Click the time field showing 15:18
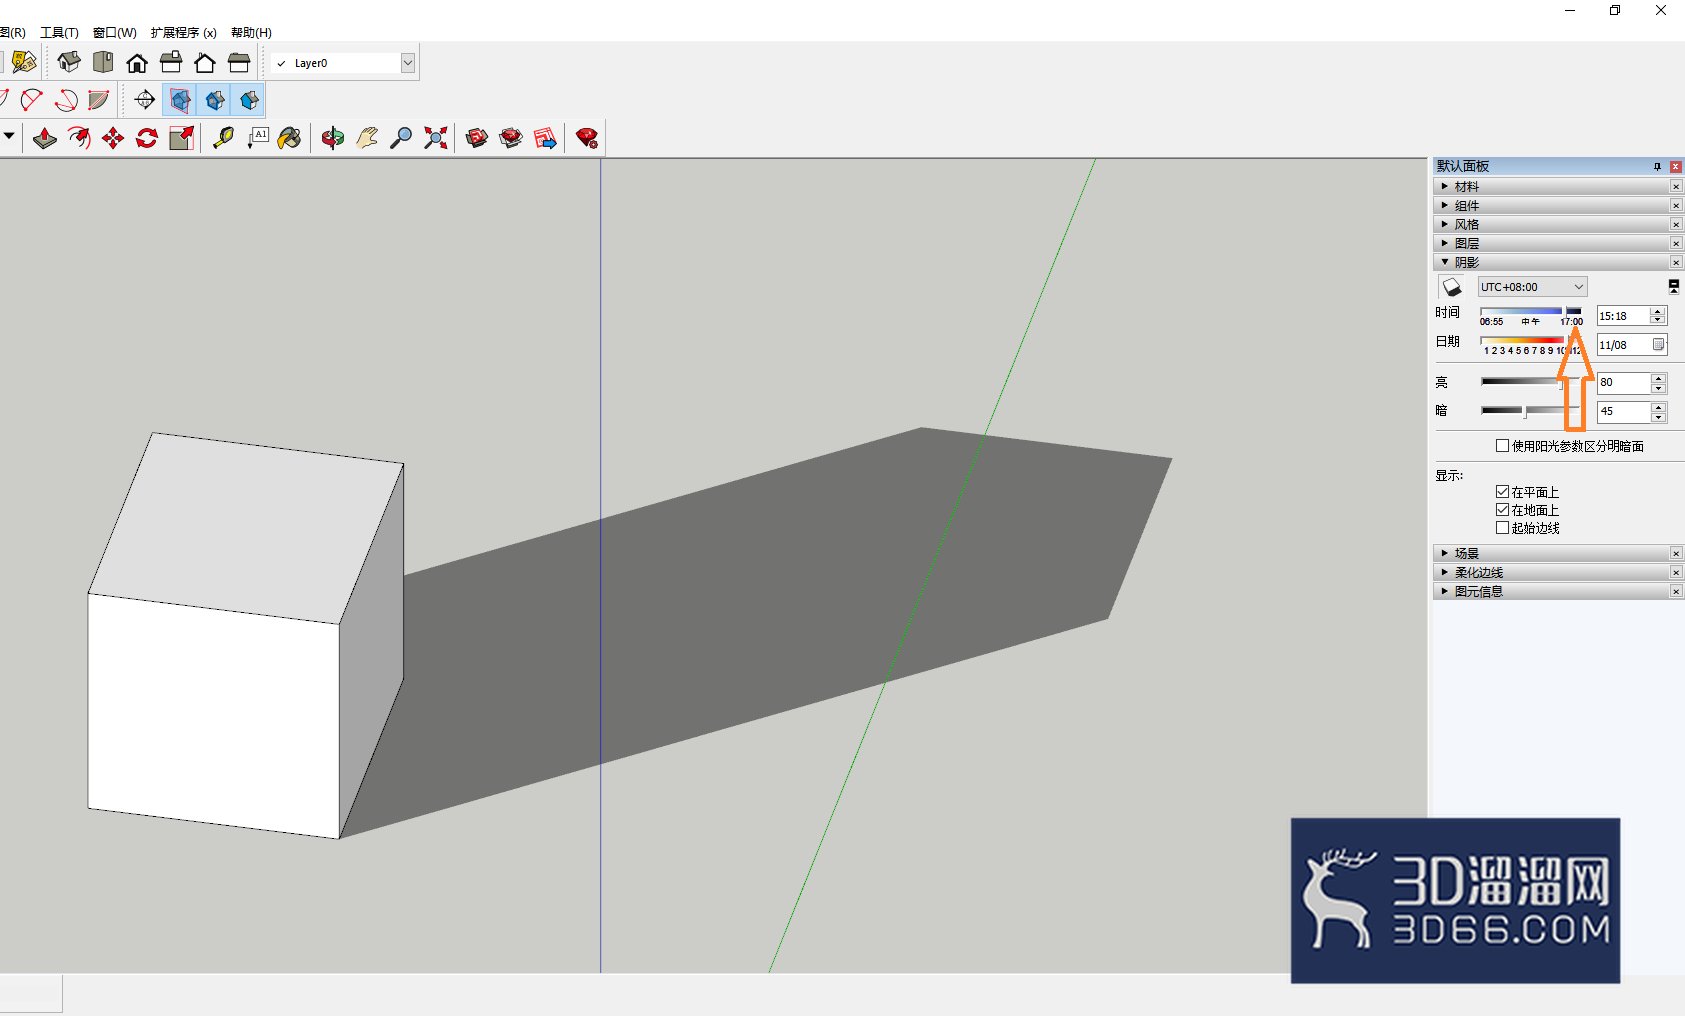 [1622, 316]
